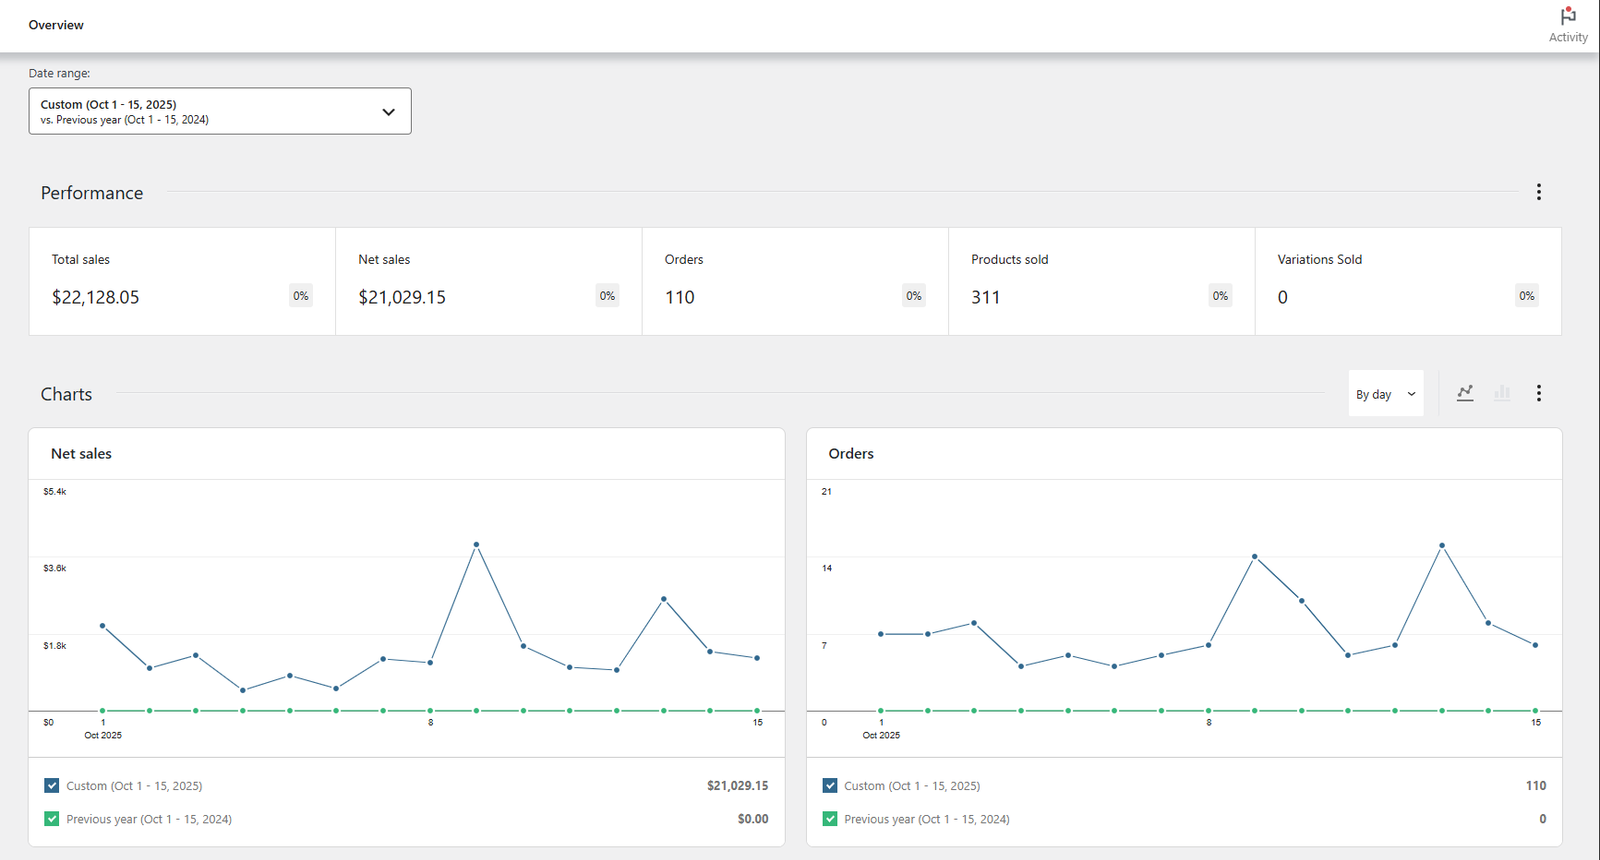Open the Net sales report card
Image resolution: width=1600 pixels, height=860 pixels.
pyautogui.click(x=488, y=281)
